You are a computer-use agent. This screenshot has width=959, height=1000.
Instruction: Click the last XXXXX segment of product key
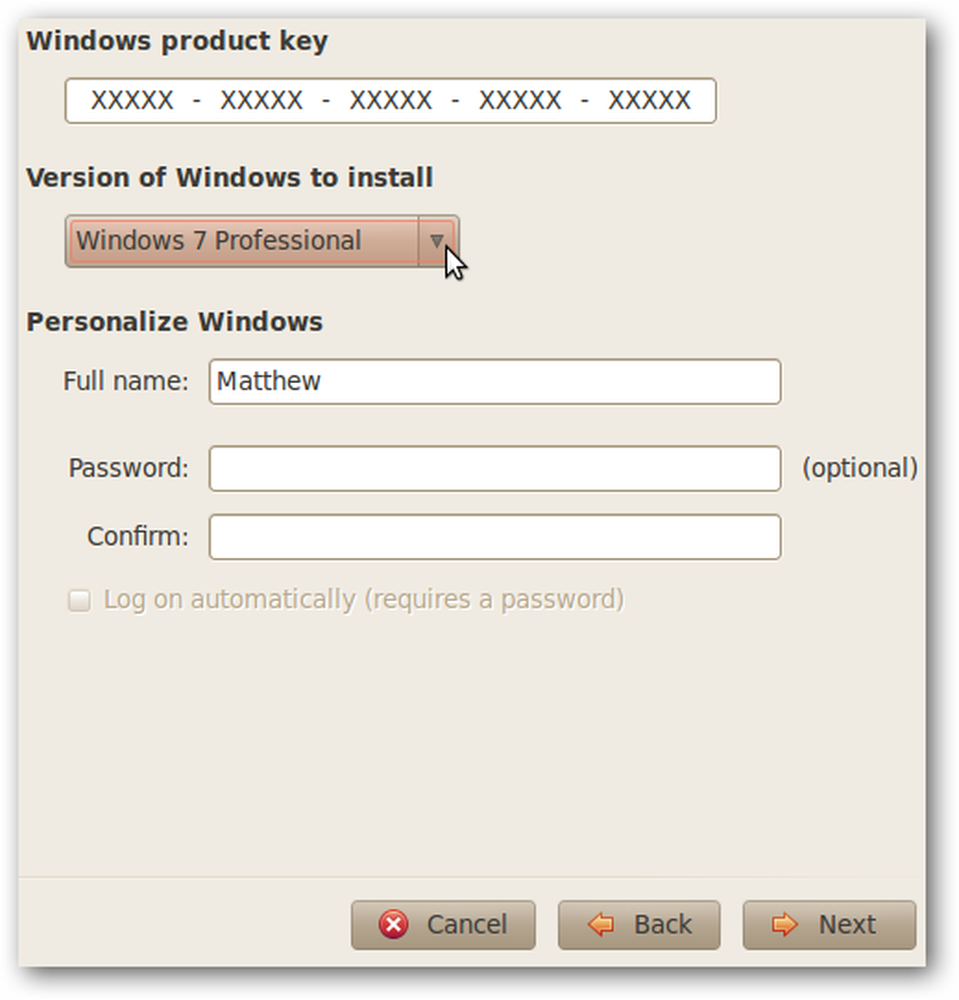click(649, 100)
